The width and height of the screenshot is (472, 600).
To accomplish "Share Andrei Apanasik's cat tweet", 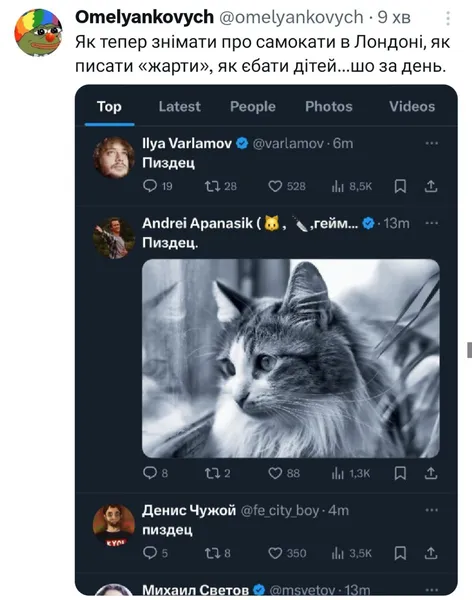I will pyautogui.click(x=431, y=474).
